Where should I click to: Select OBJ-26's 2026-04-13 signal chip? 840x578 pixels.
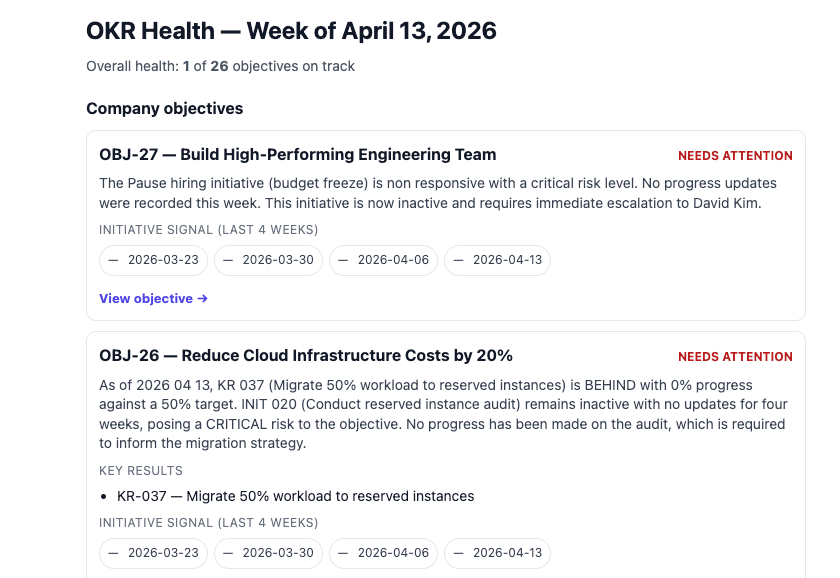[x=497, y=553]
